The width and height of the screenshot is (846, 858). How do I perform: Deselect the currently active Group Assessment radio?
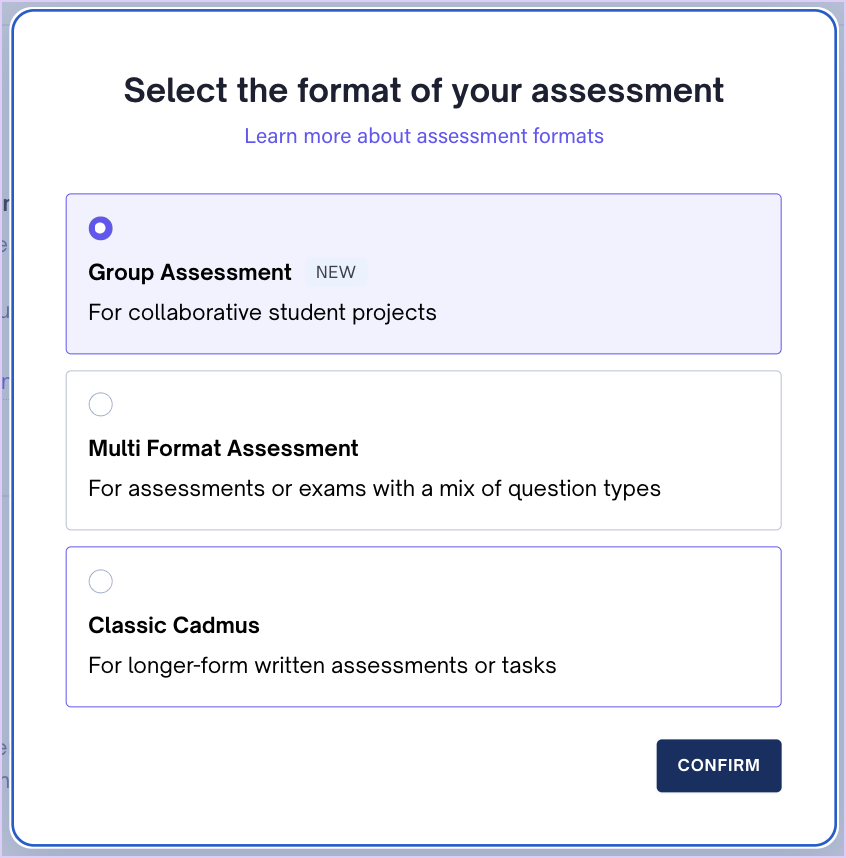pos(100,228)
